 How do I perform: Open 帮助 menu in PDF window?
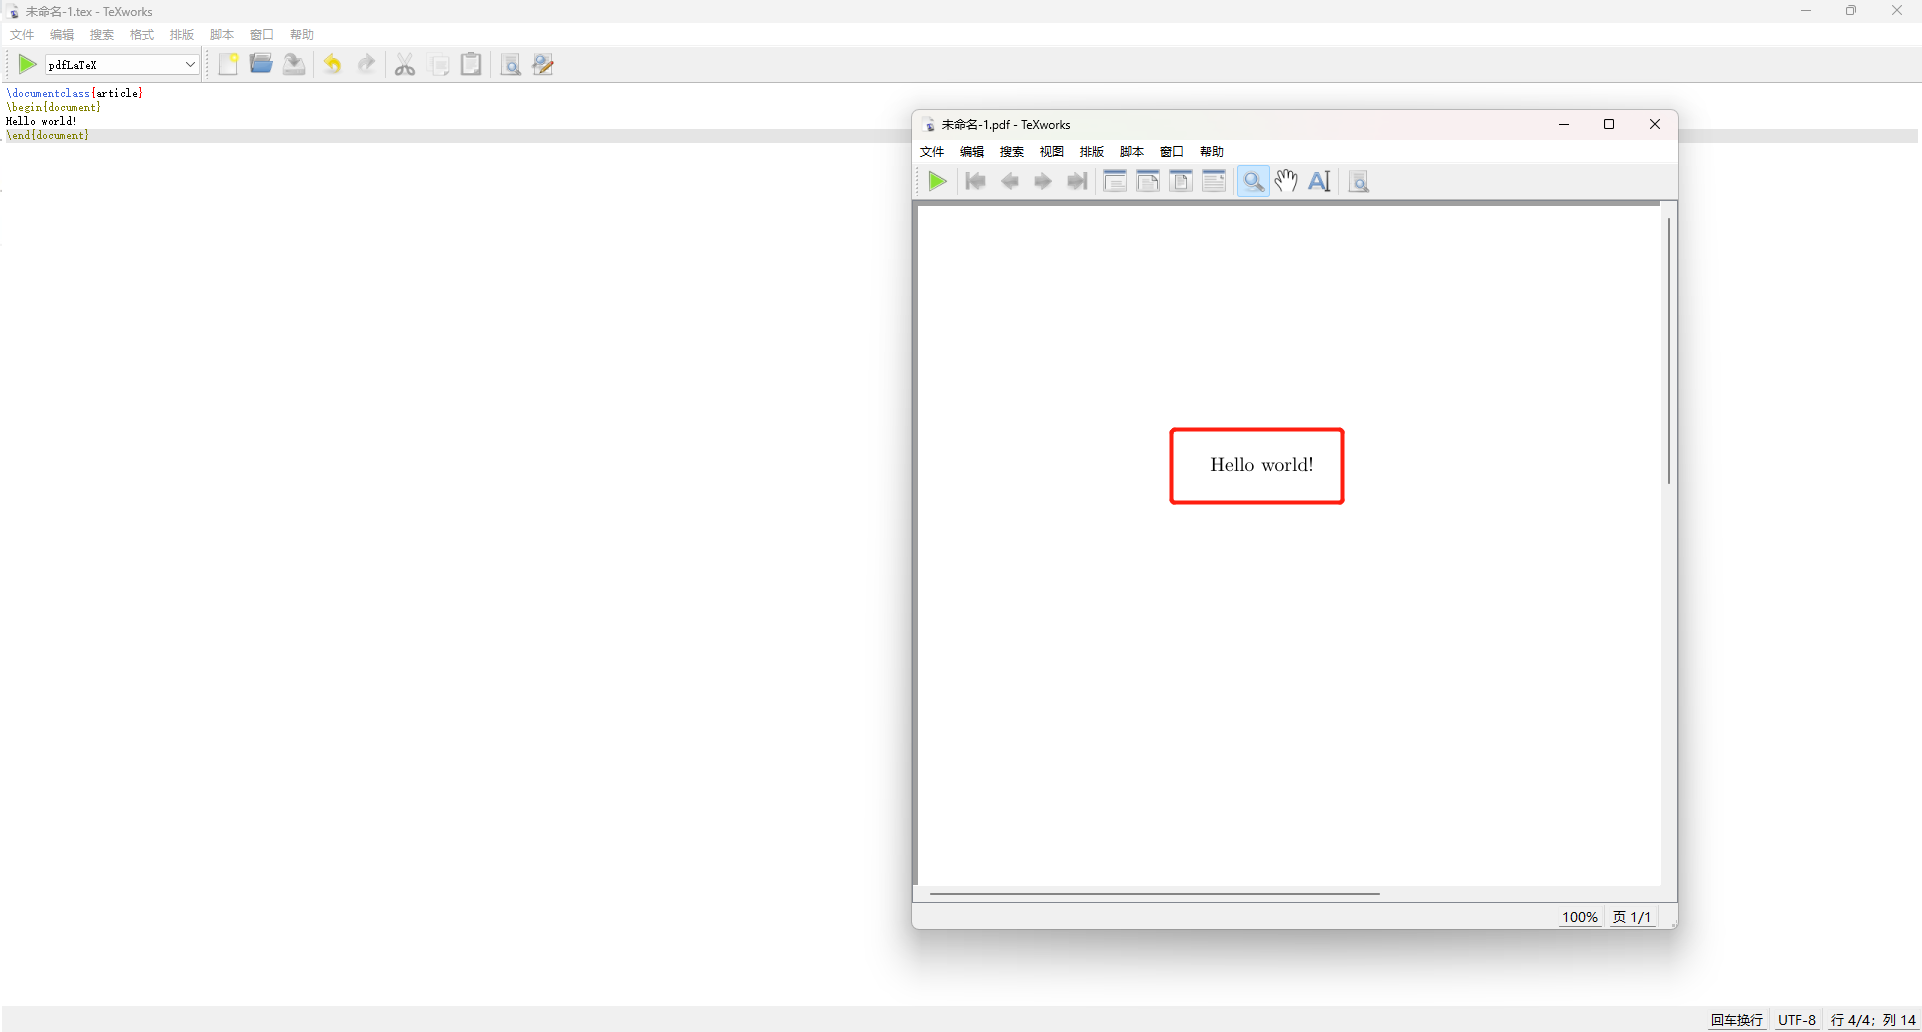(x=1212, y=152)
